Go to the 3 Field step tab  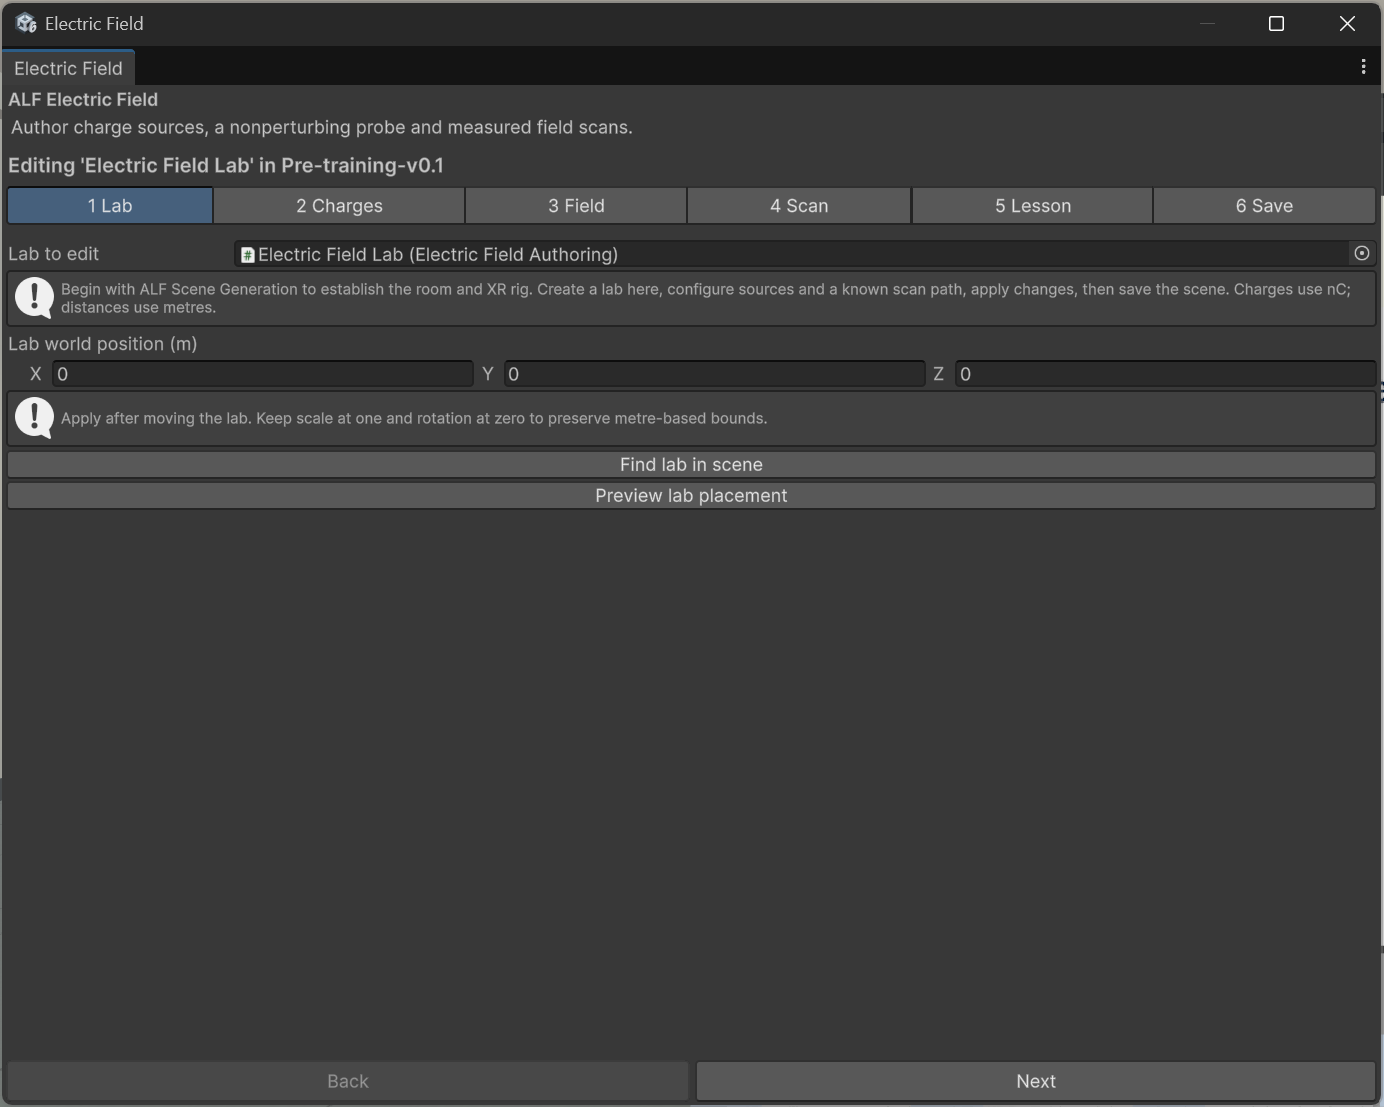click(576, 206)
